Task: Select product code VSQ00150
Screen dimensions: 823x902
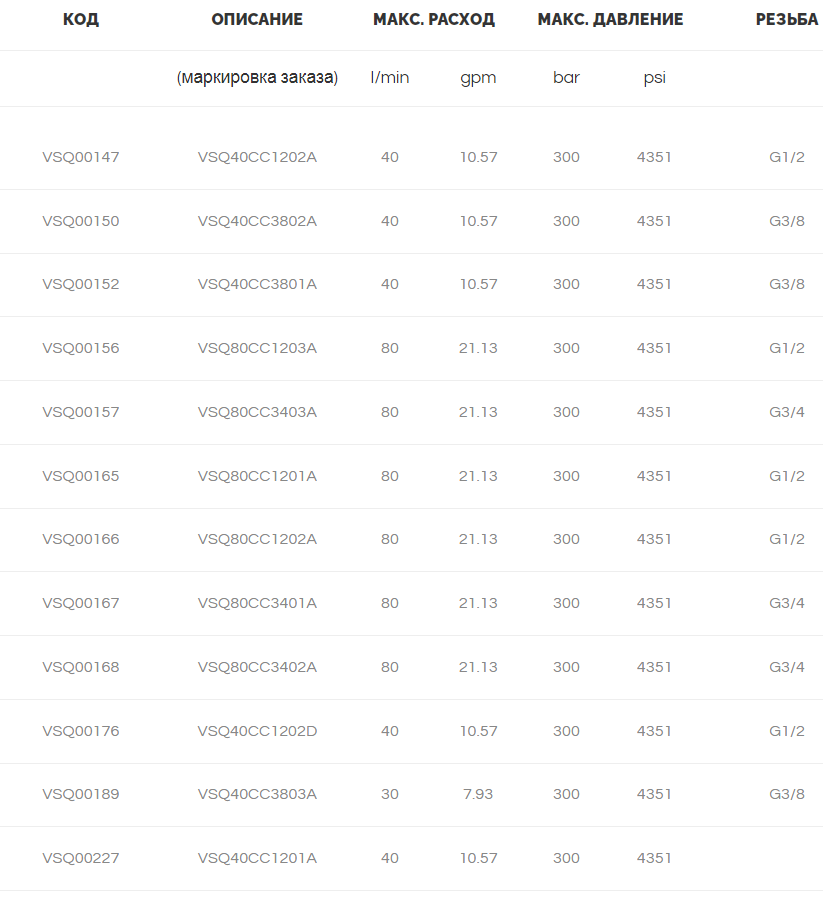Action: (x=81, y=221)
